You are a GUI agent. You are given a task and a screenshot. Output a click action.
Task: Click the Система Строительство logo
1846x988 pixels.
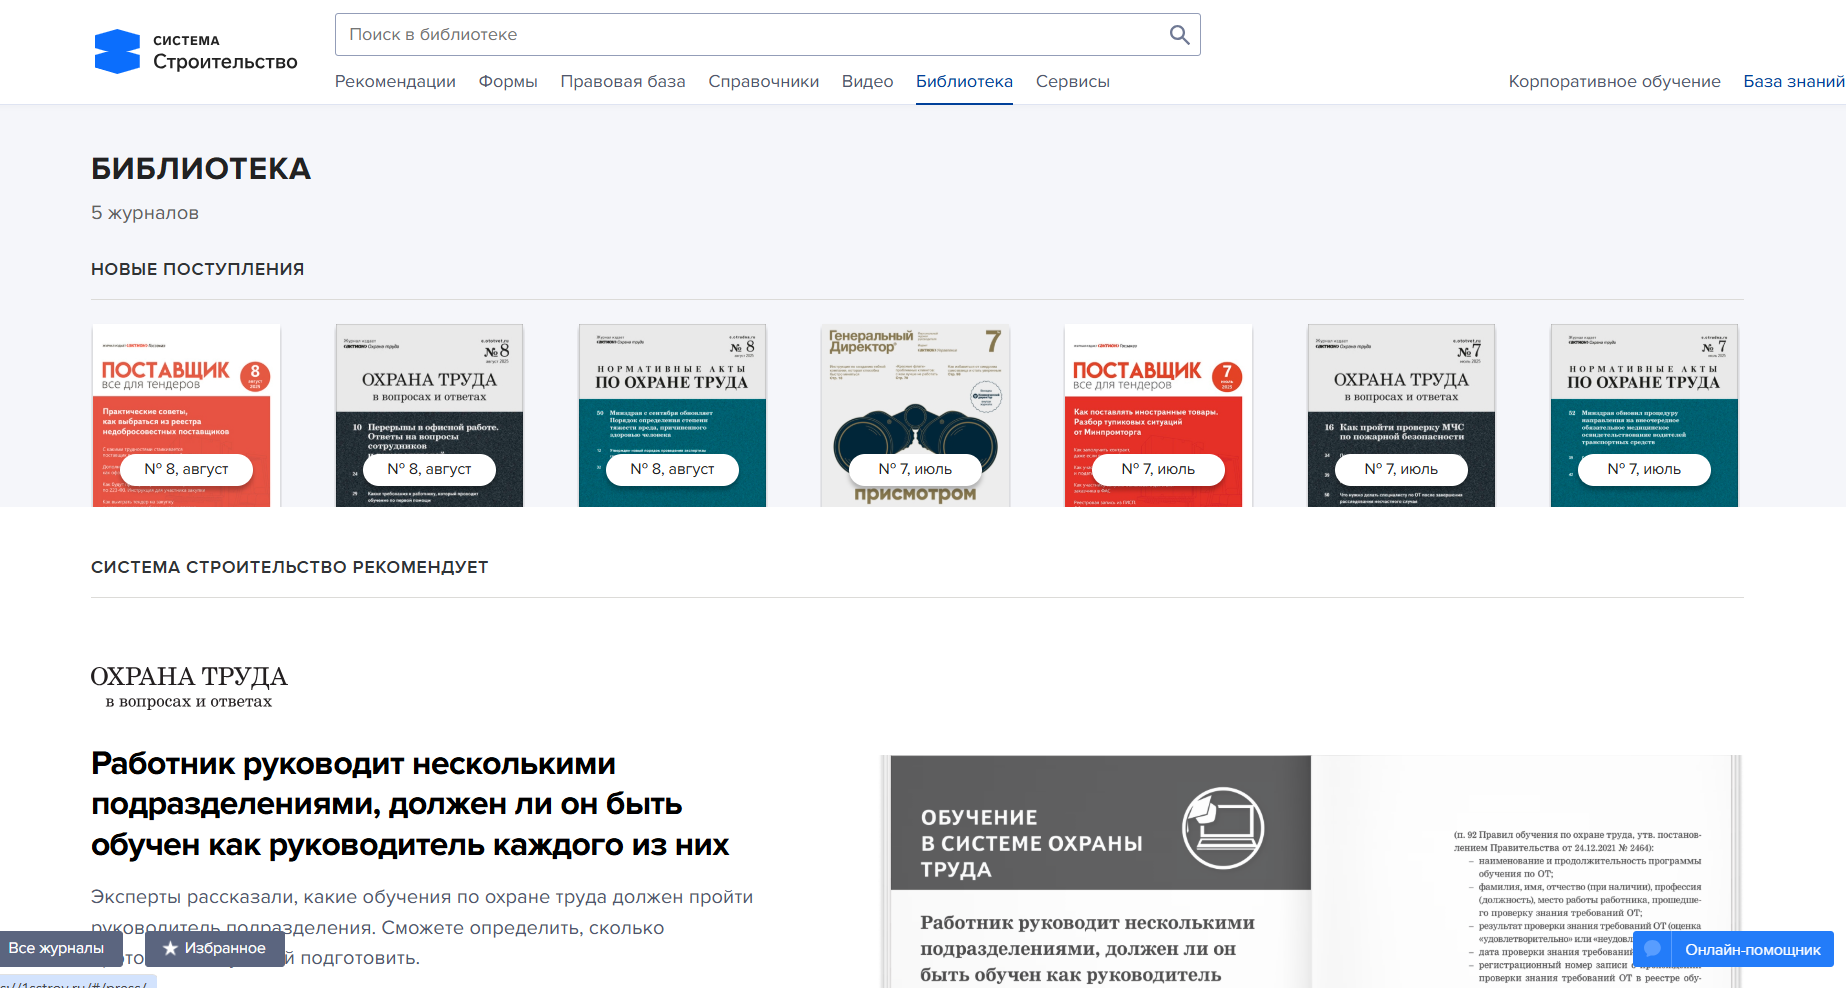pos(197,52)
